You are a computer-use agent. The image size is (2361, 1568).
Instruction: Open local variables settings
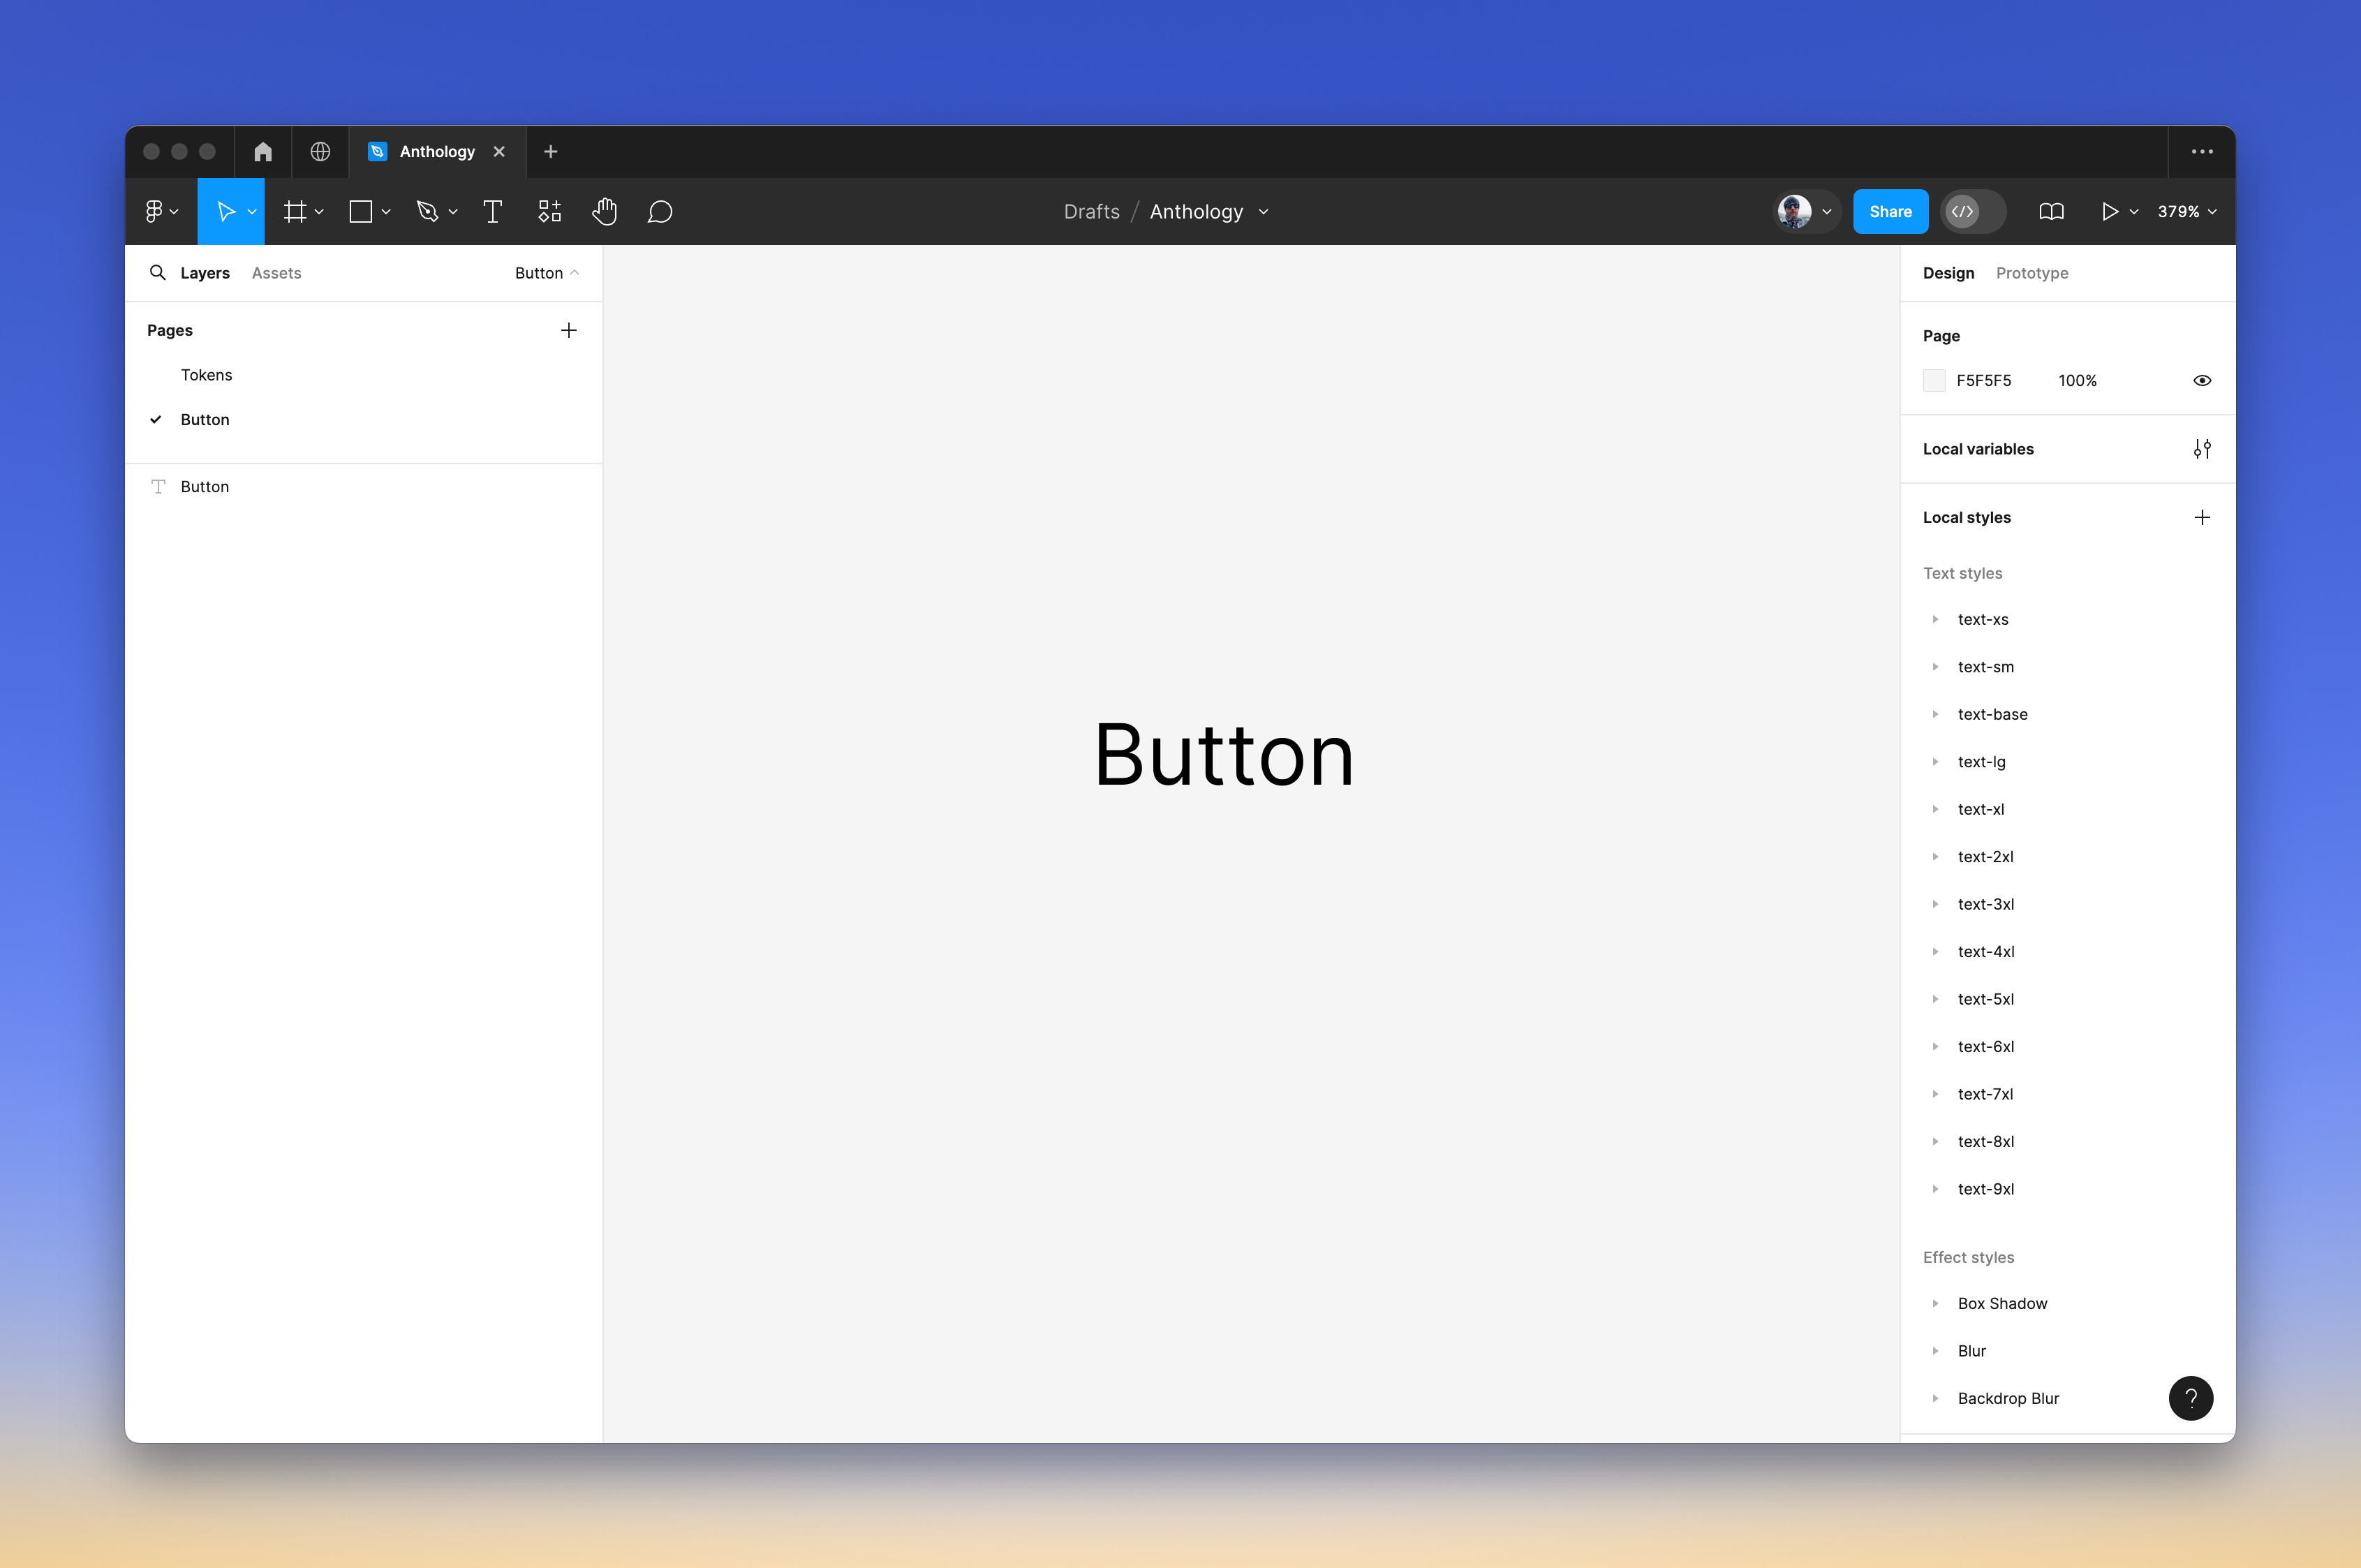pyautogui.click(x=2203, y=448)
